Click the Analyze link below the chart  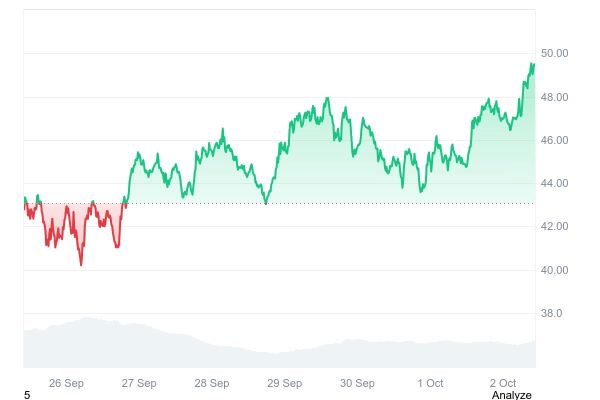[511, 395]
